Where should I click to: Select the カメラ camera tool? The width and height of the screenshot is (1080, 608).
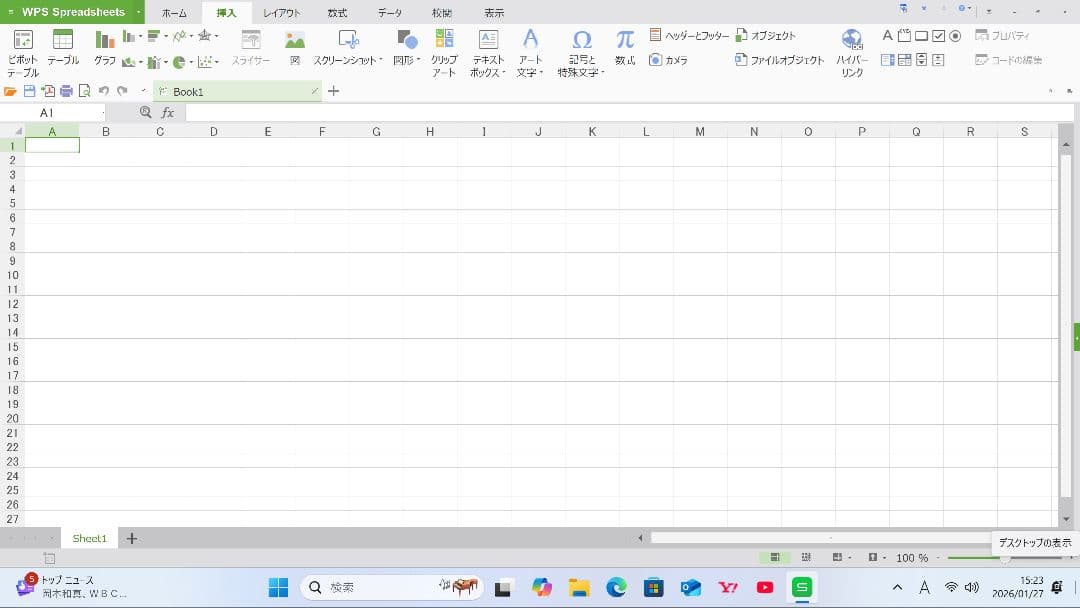668,60
